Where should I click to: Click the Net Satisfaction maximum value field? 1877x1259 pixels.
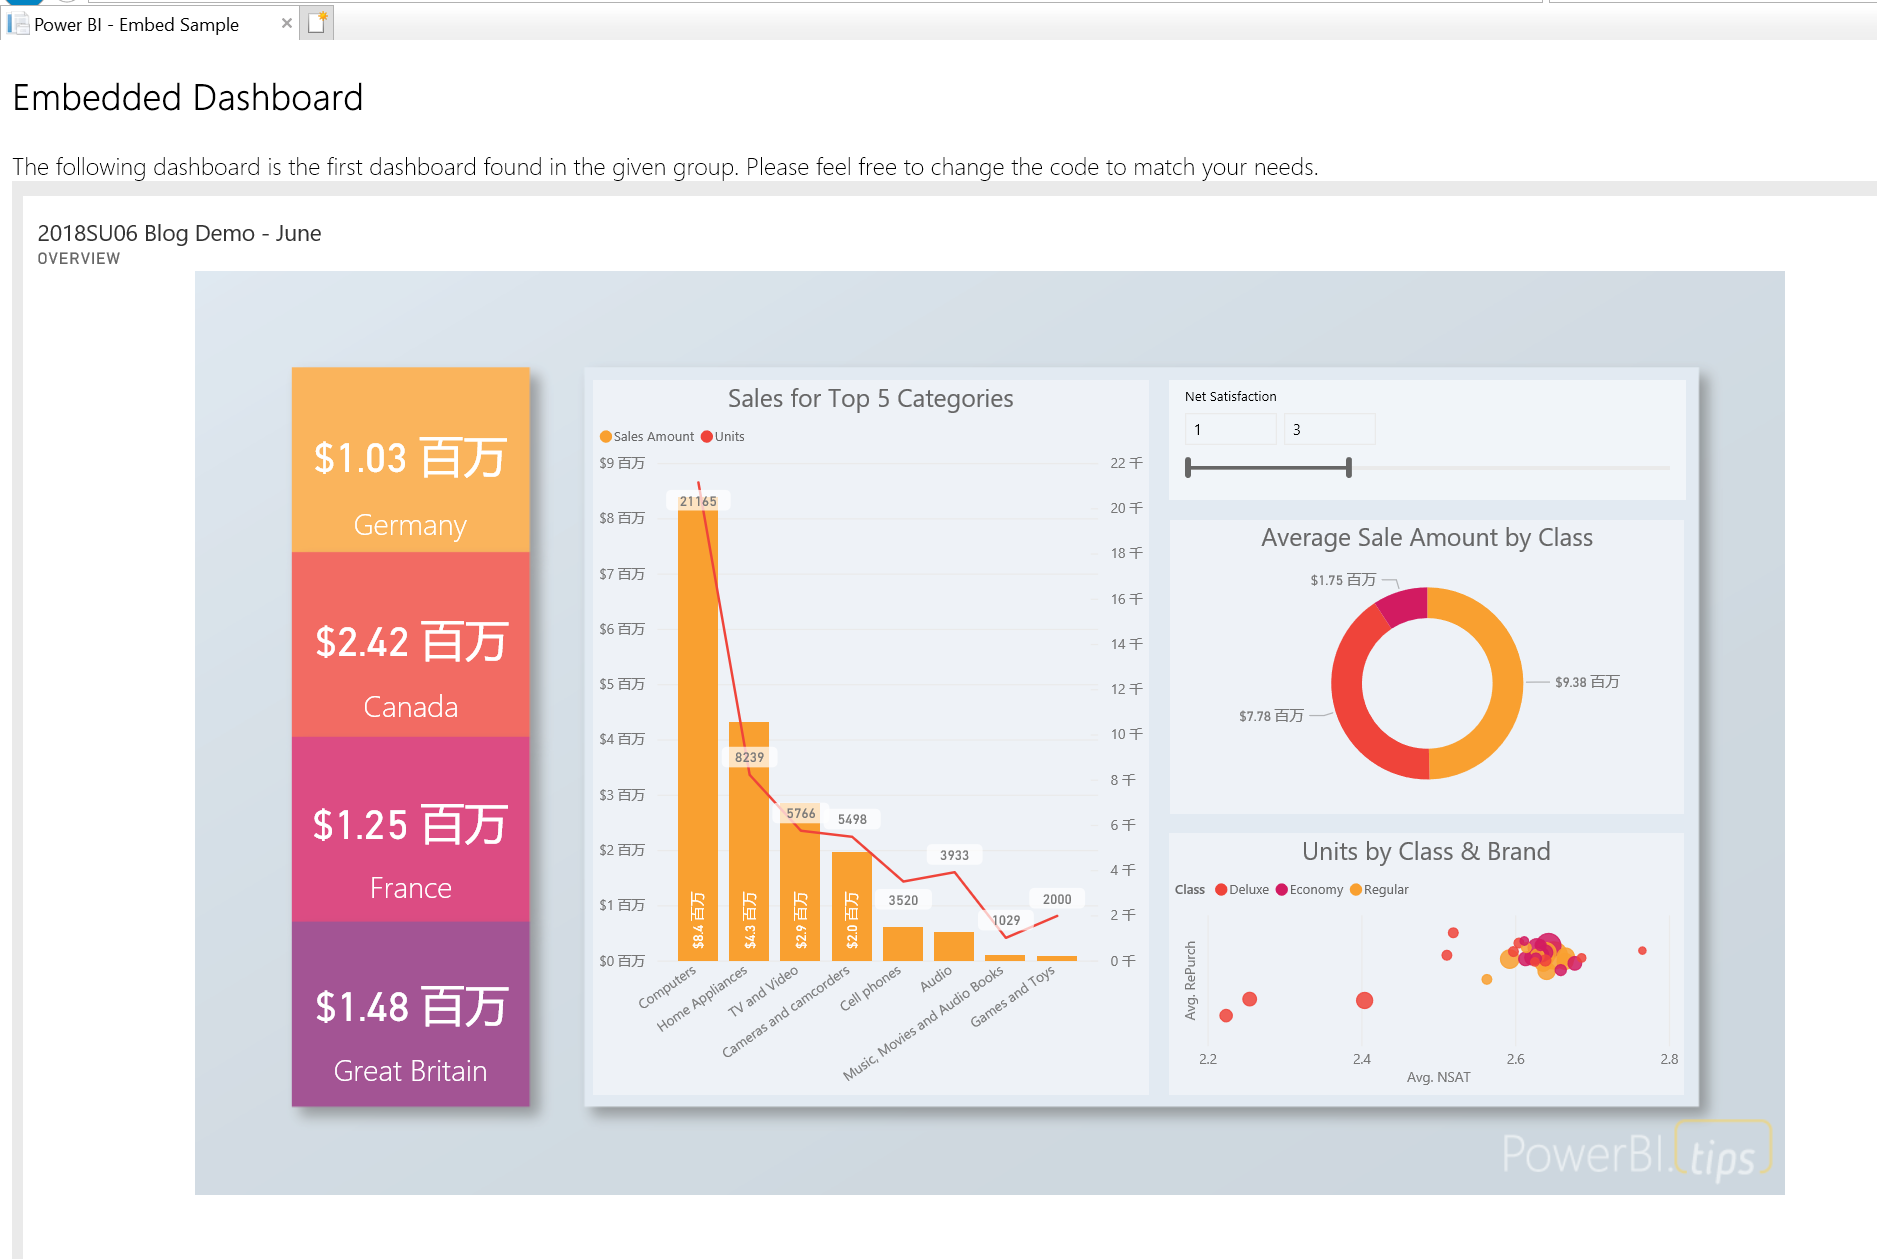click(x=1329, y=430)
